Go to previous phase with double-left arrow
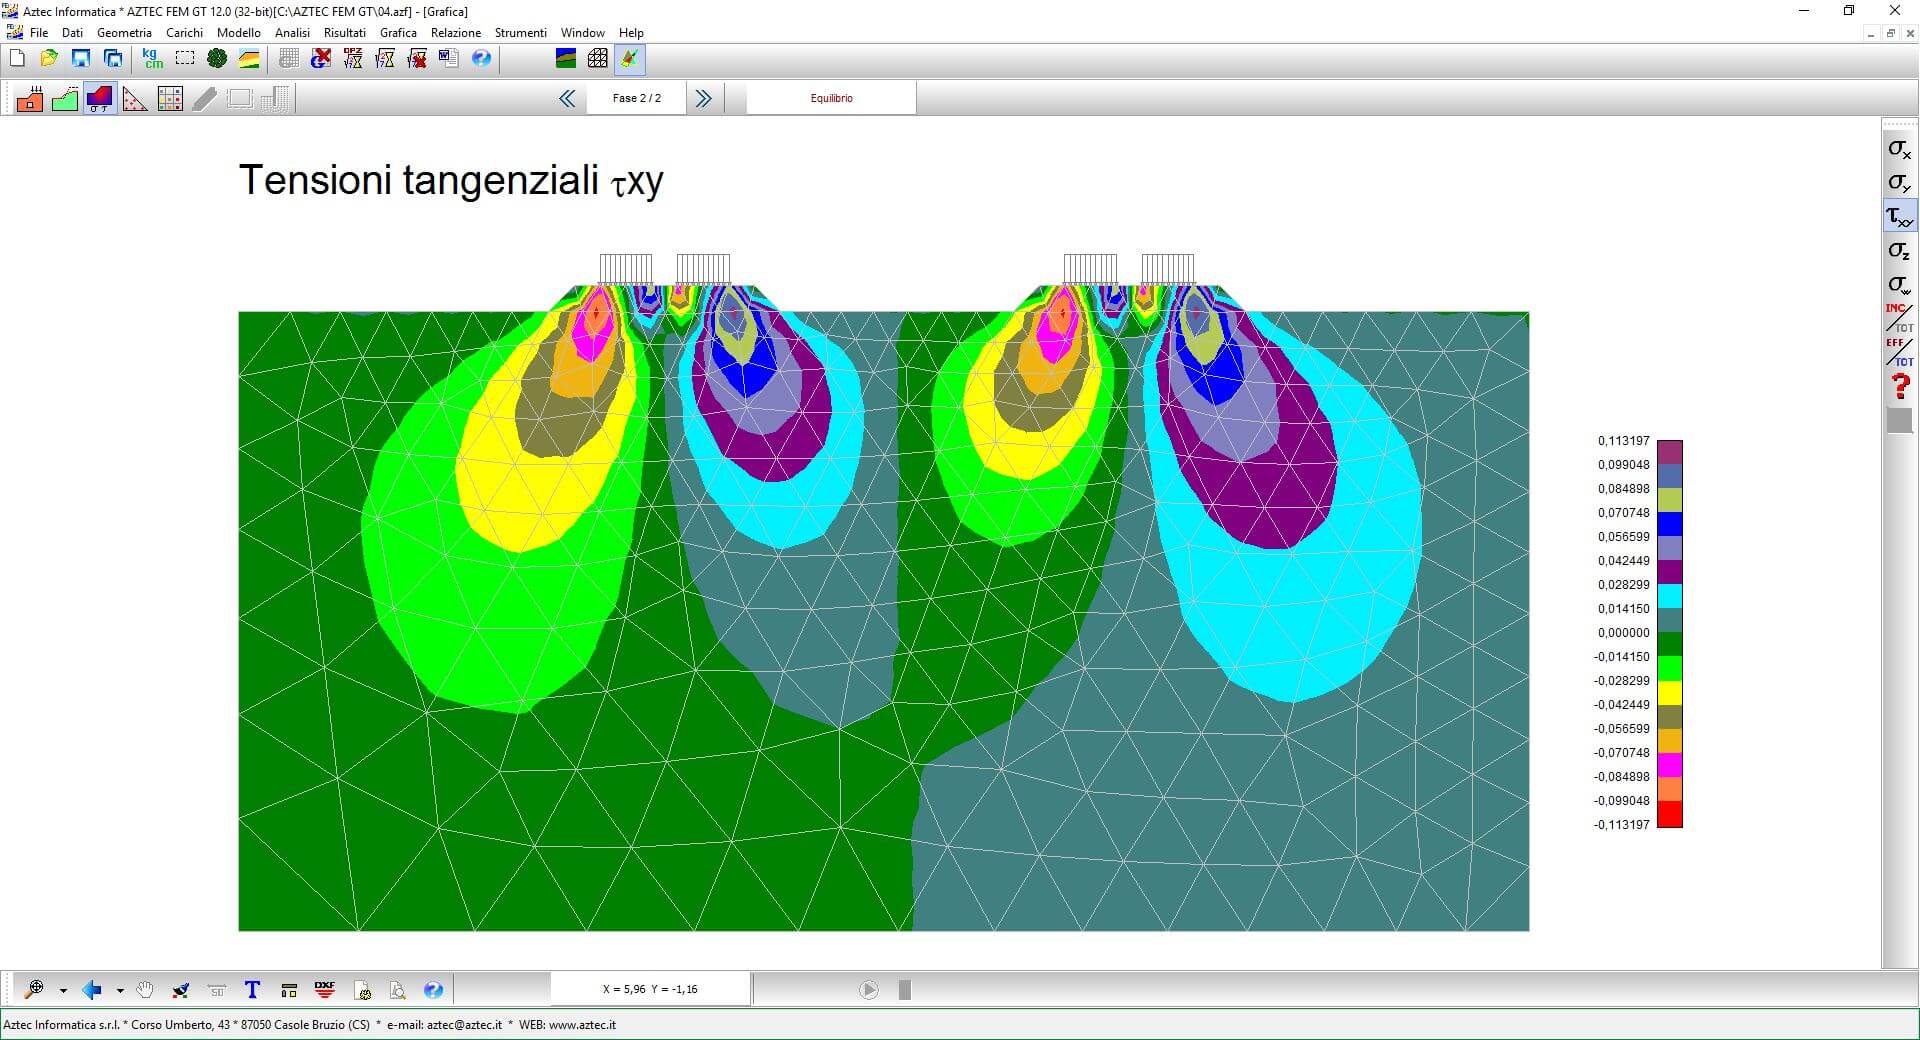Viewport: 1920px width, 1040px height. [x=567, y=98]
